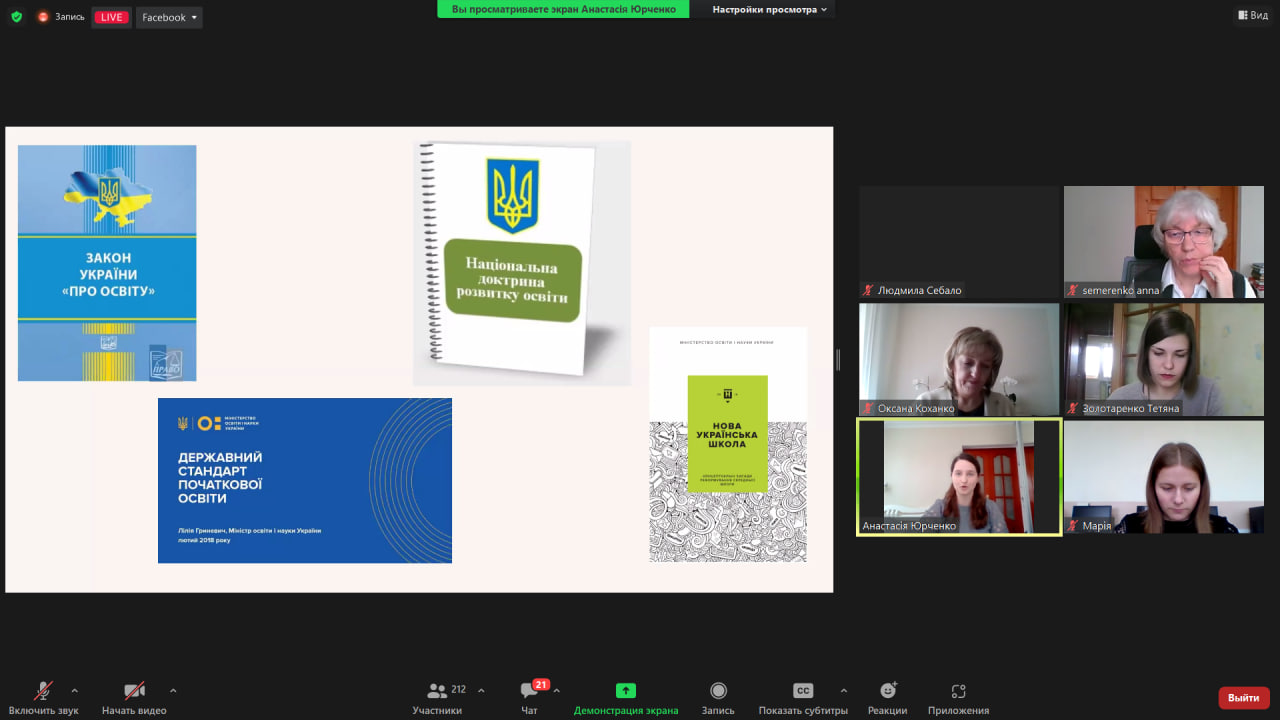The height and width of the screenshot is (720, 1280).
Task: Open the Участники participants panel
Action: tap(437, 692)
